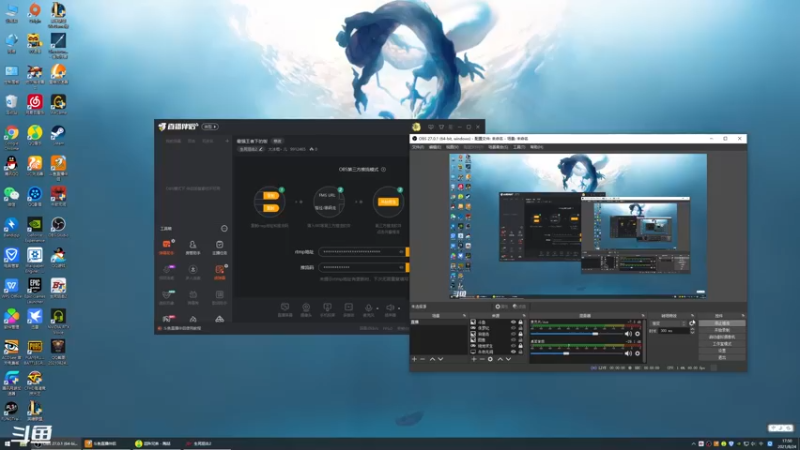Open OBS source properties button above docks

coord(501,307)
